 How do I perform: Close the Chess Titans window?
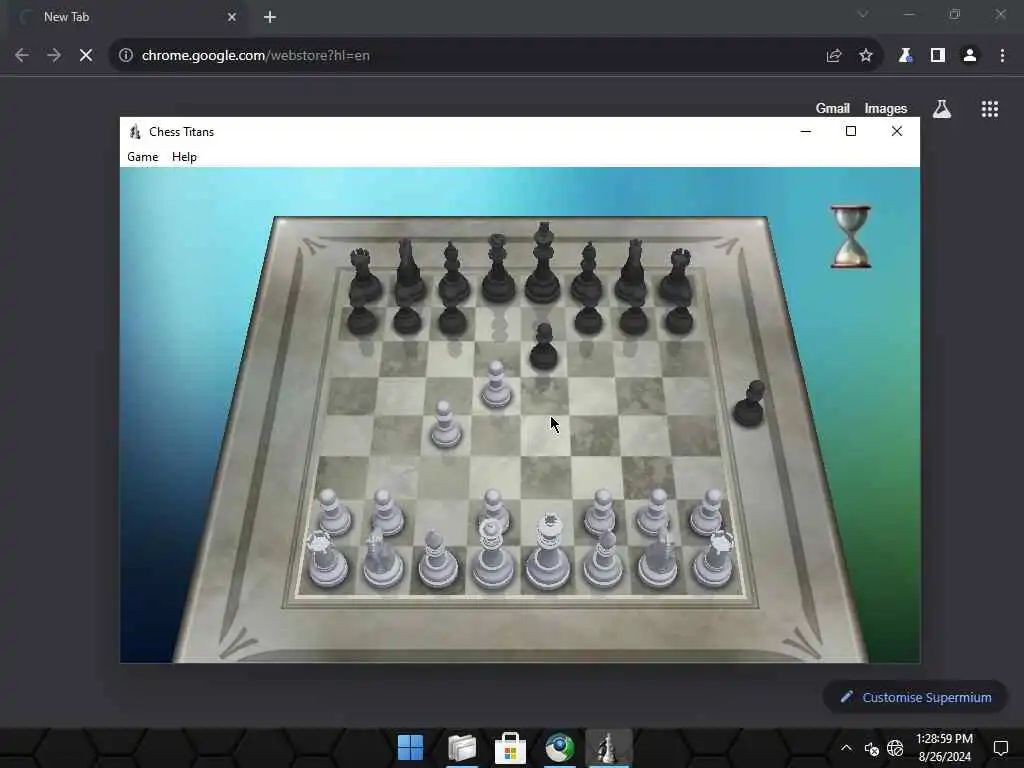(897, 131)
